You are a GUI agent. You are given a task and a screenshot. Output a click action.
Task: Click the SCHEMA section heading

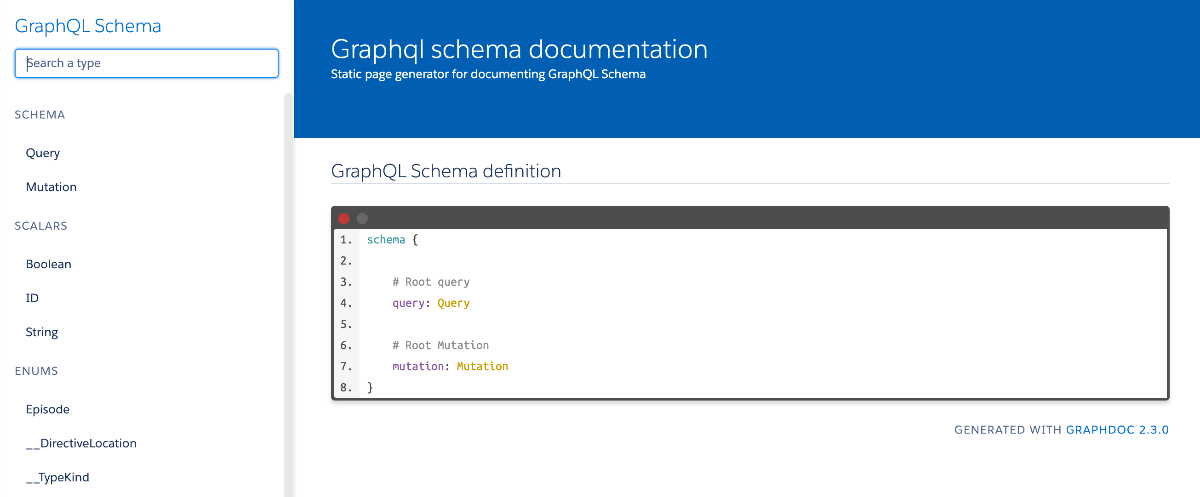click(40, 115)
